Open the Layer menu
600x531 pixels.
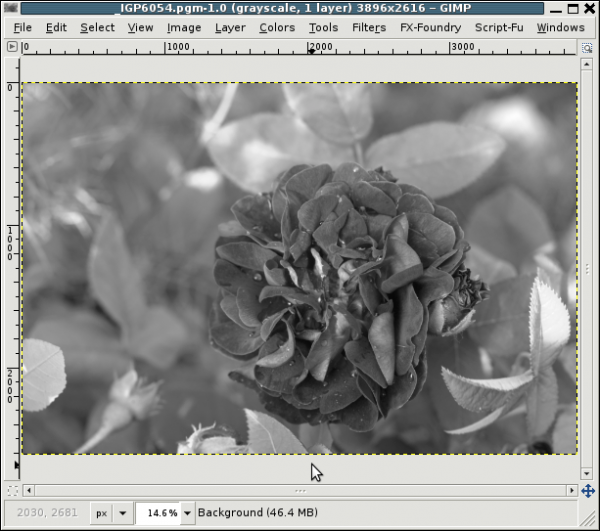tap(230, 28)
